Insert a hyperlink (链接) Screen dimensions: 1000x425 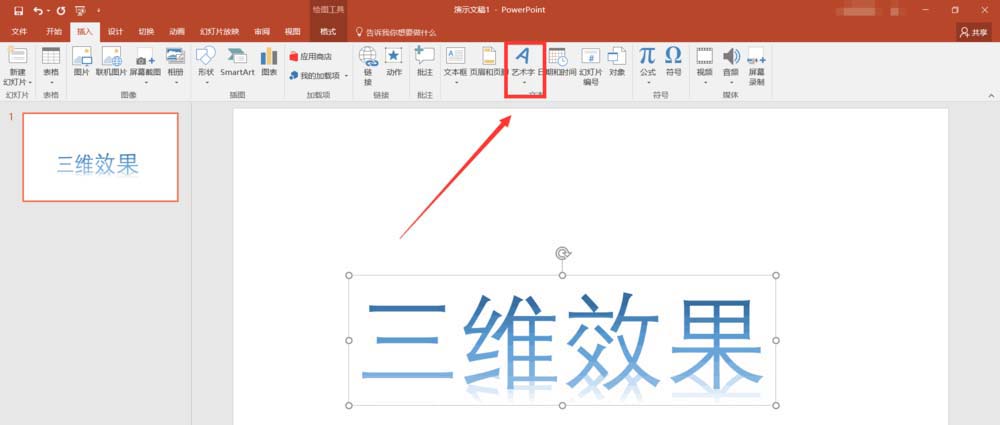[x=368, y=66]
